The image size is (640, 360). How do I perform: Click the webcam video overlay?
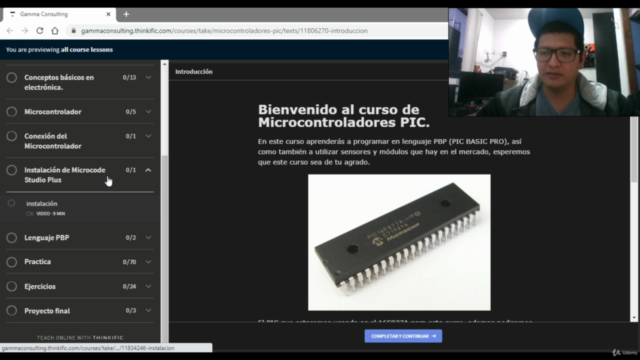[544, 62]
